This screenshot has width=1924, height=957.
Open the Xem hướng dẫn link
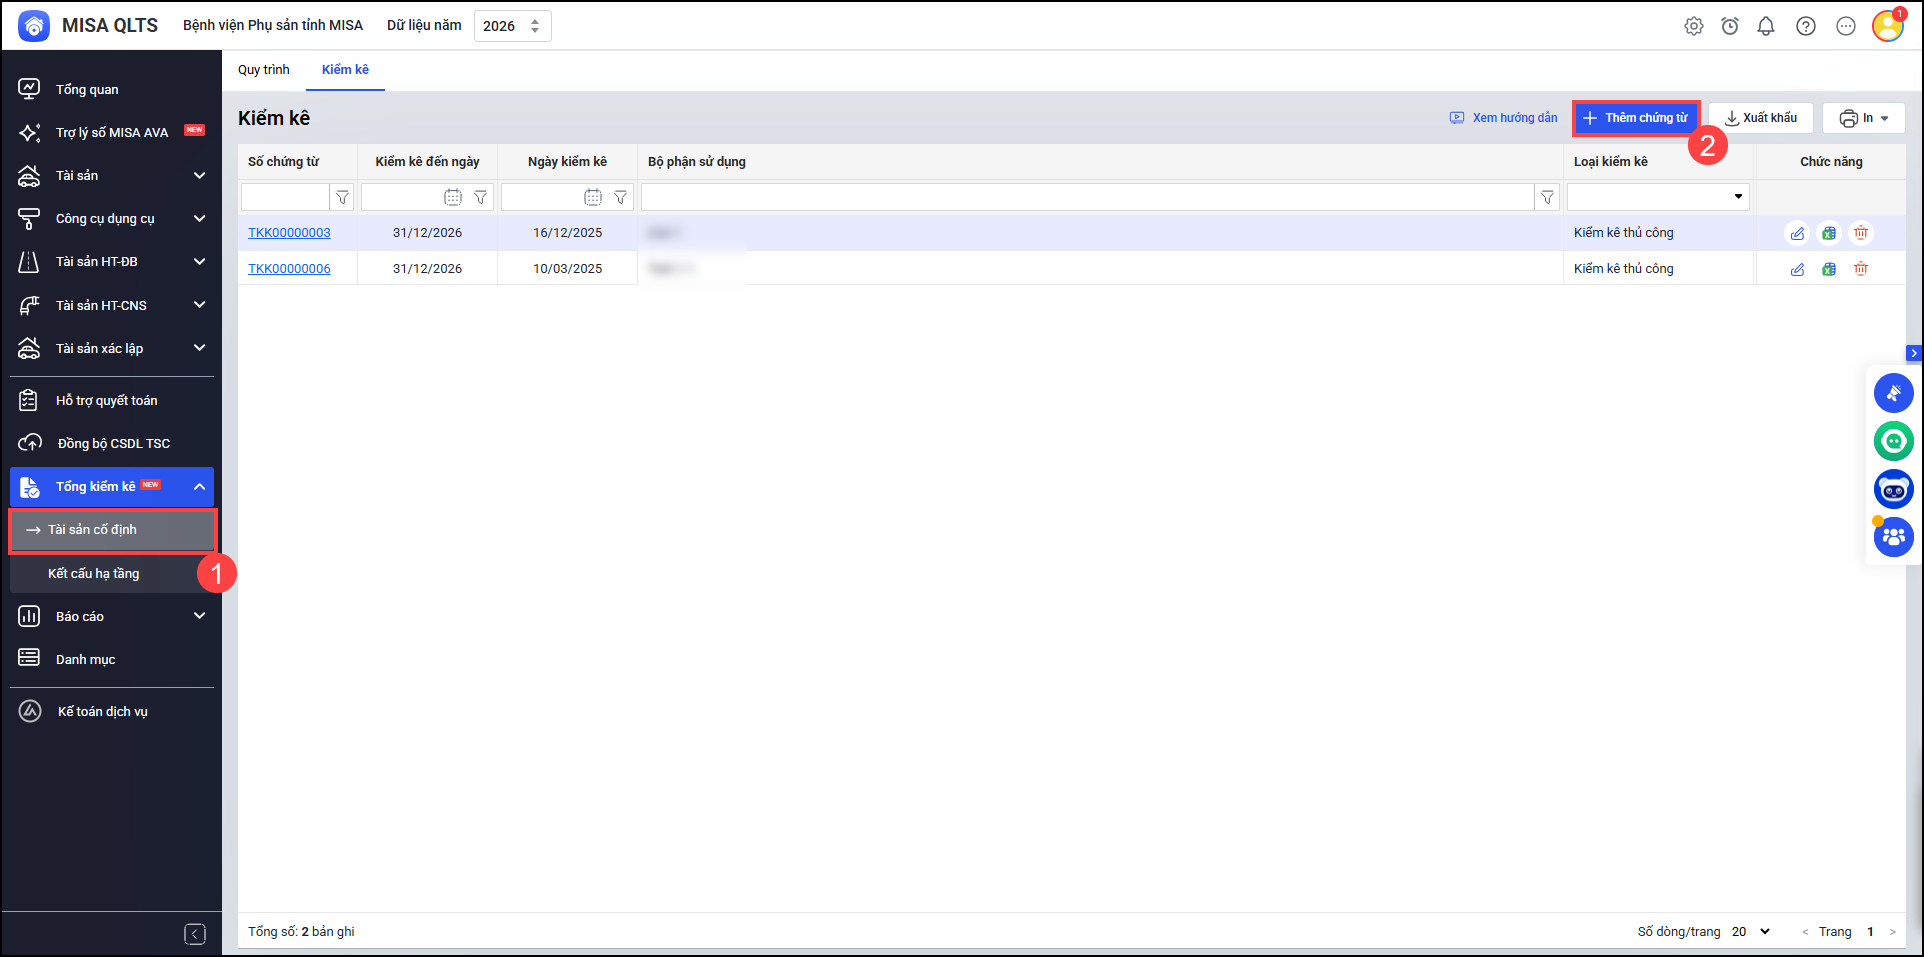(x=1504, y=118)
